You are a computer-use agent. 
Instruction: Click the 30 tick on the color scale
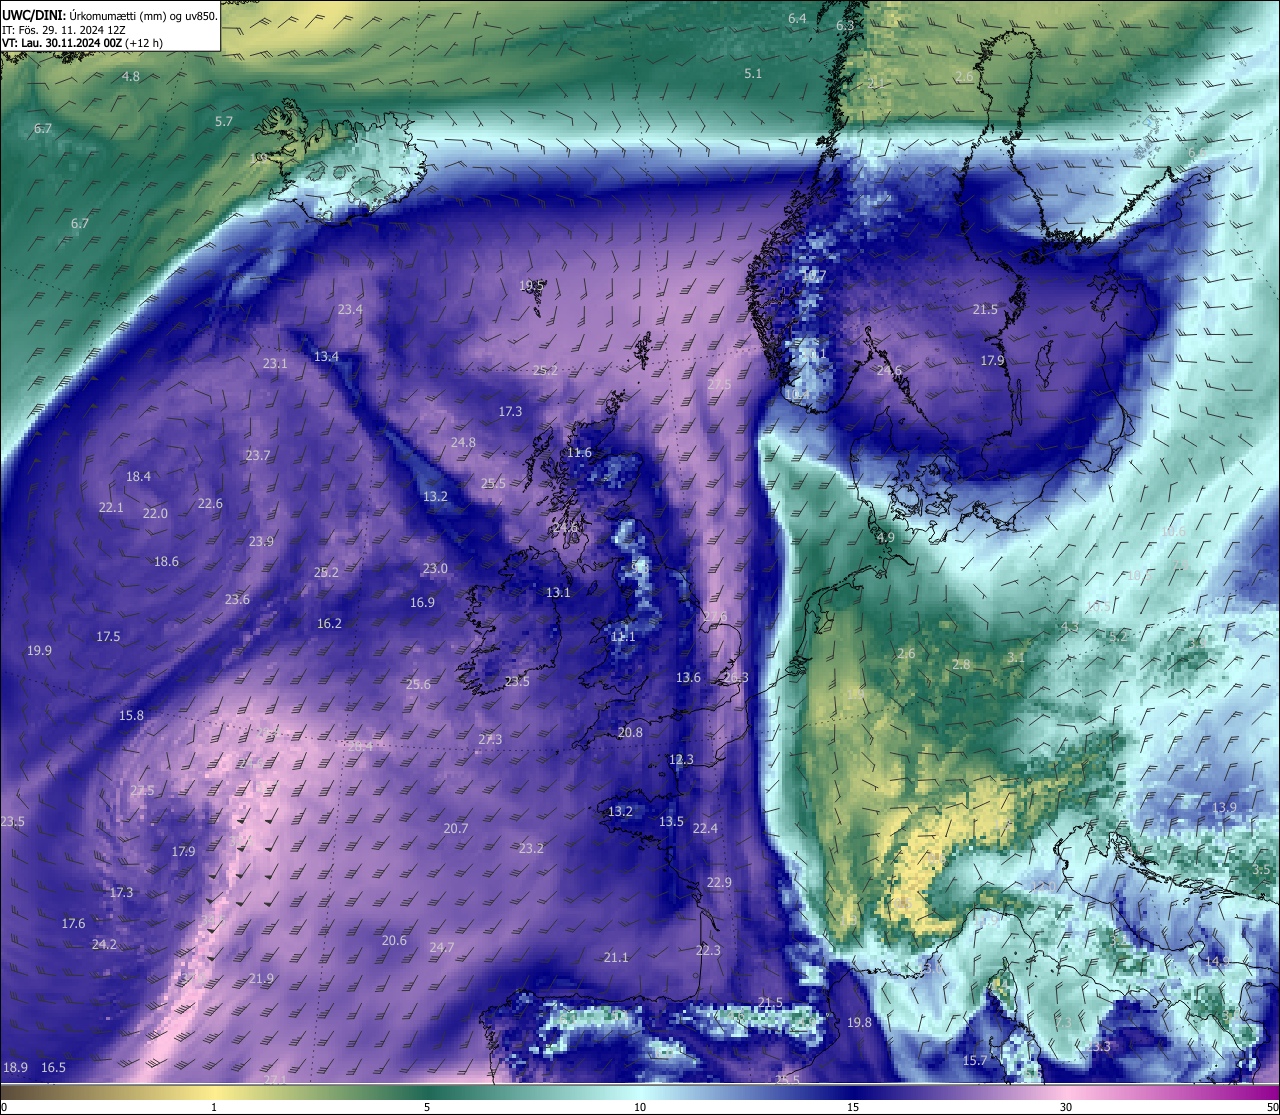[x=1066, y=1107]
